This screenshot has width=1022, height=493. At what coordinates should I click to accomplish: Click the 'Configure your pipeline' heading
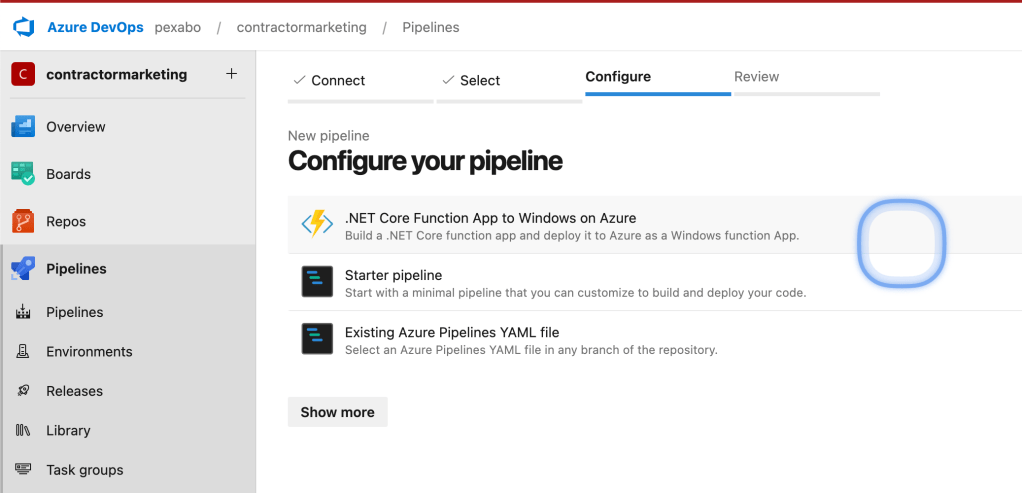pos(425,160)
